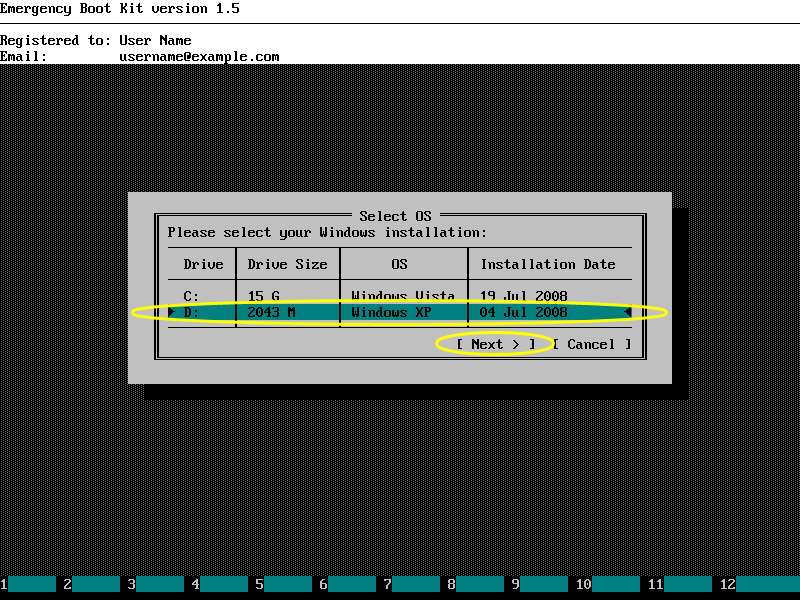Click function key slot 7 in bottom bar
Viewport: 800px width, 600px height.
pyautogui.click(x=412, y=584)
